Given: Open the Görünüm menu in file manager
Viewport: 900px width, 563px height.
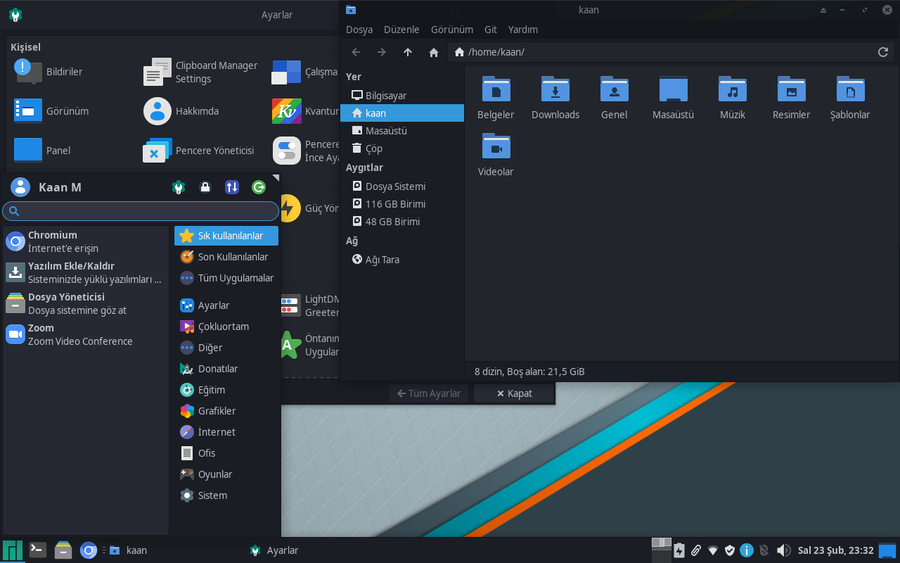Looking at the screenshot, I should coord(451,30).
